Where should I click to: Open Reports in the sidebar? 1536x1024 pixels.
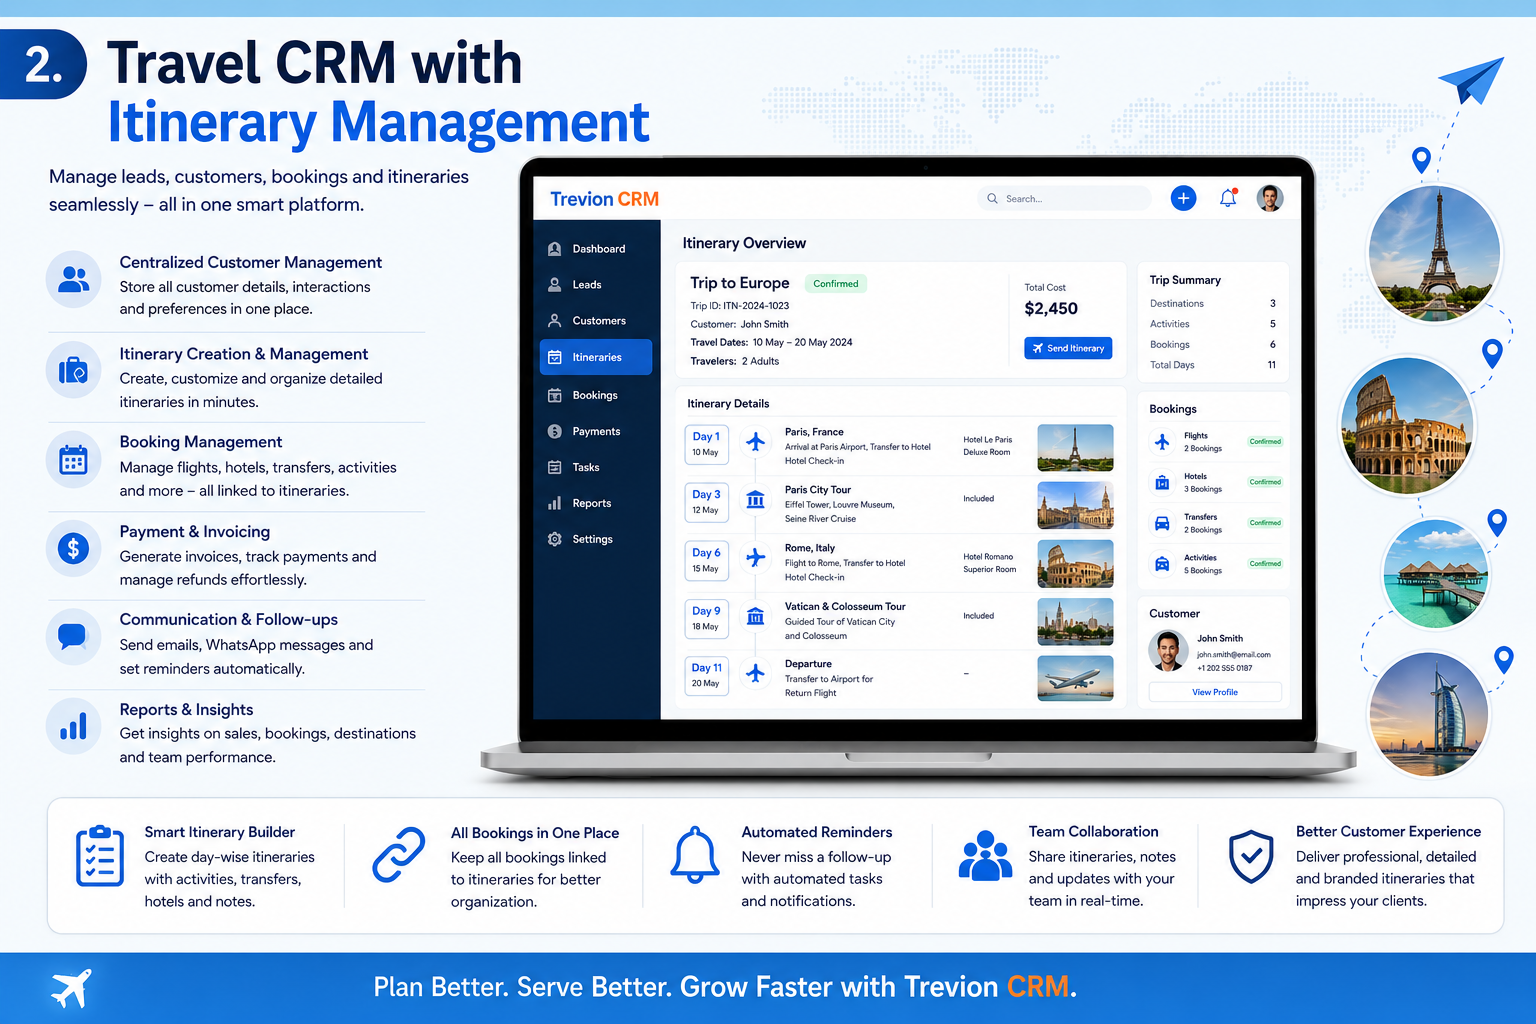point(596,503)
